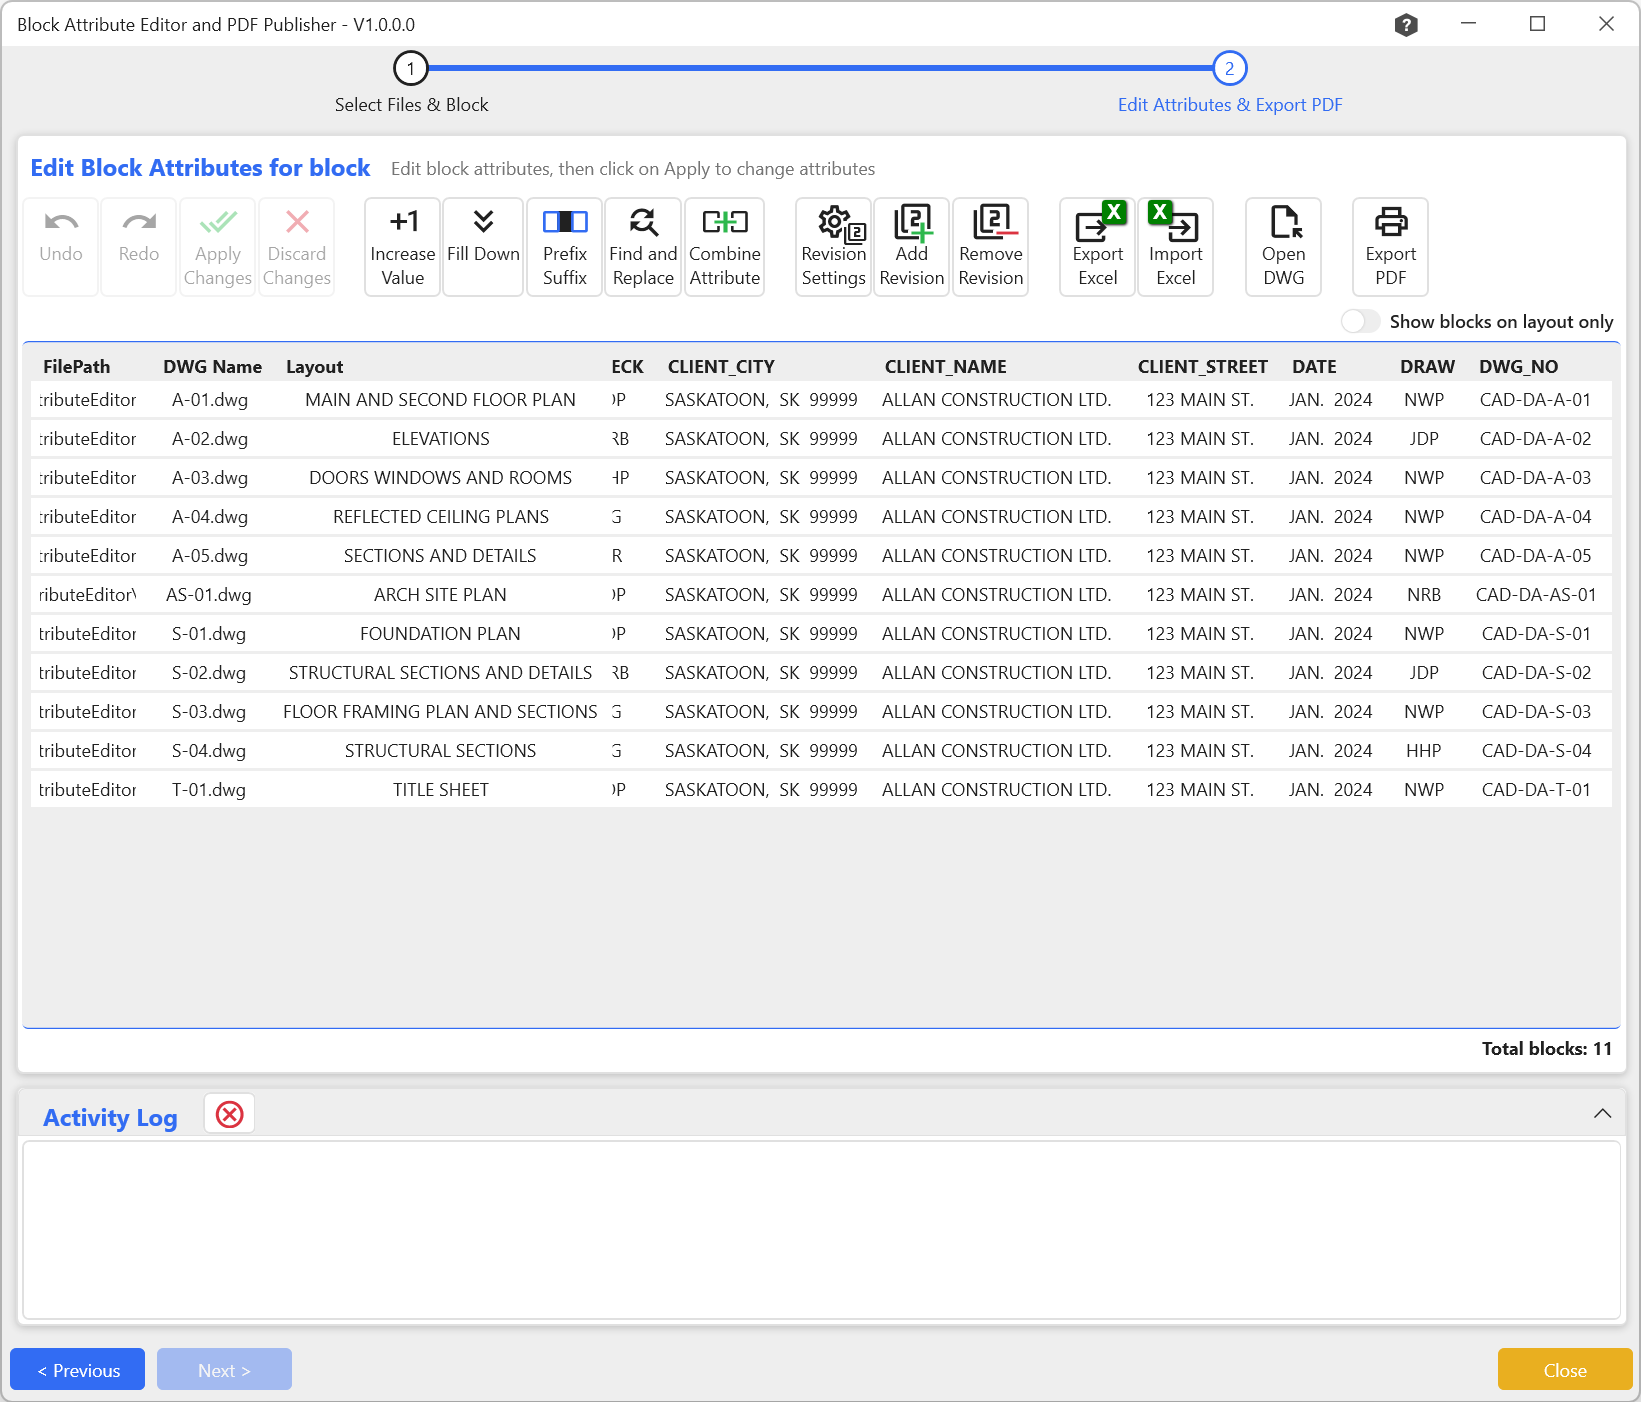Screen dimensions: 1641x1402
Task: Collapse the Activity Log panel
Action: 1602,1113
